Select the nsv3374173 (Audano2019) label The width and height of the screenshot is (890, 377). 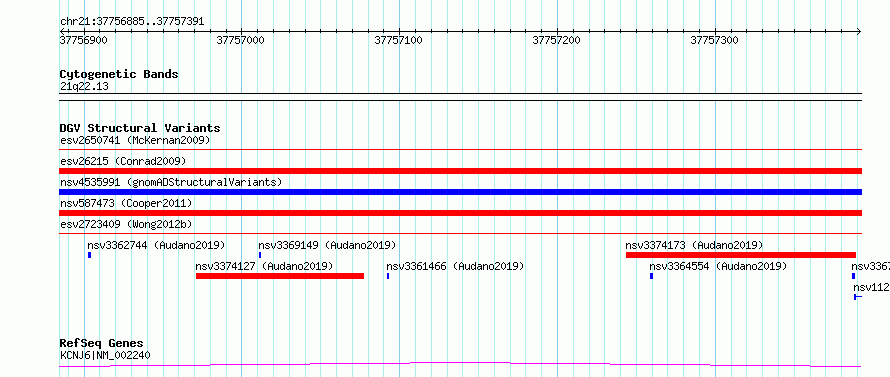pos(694,245)
